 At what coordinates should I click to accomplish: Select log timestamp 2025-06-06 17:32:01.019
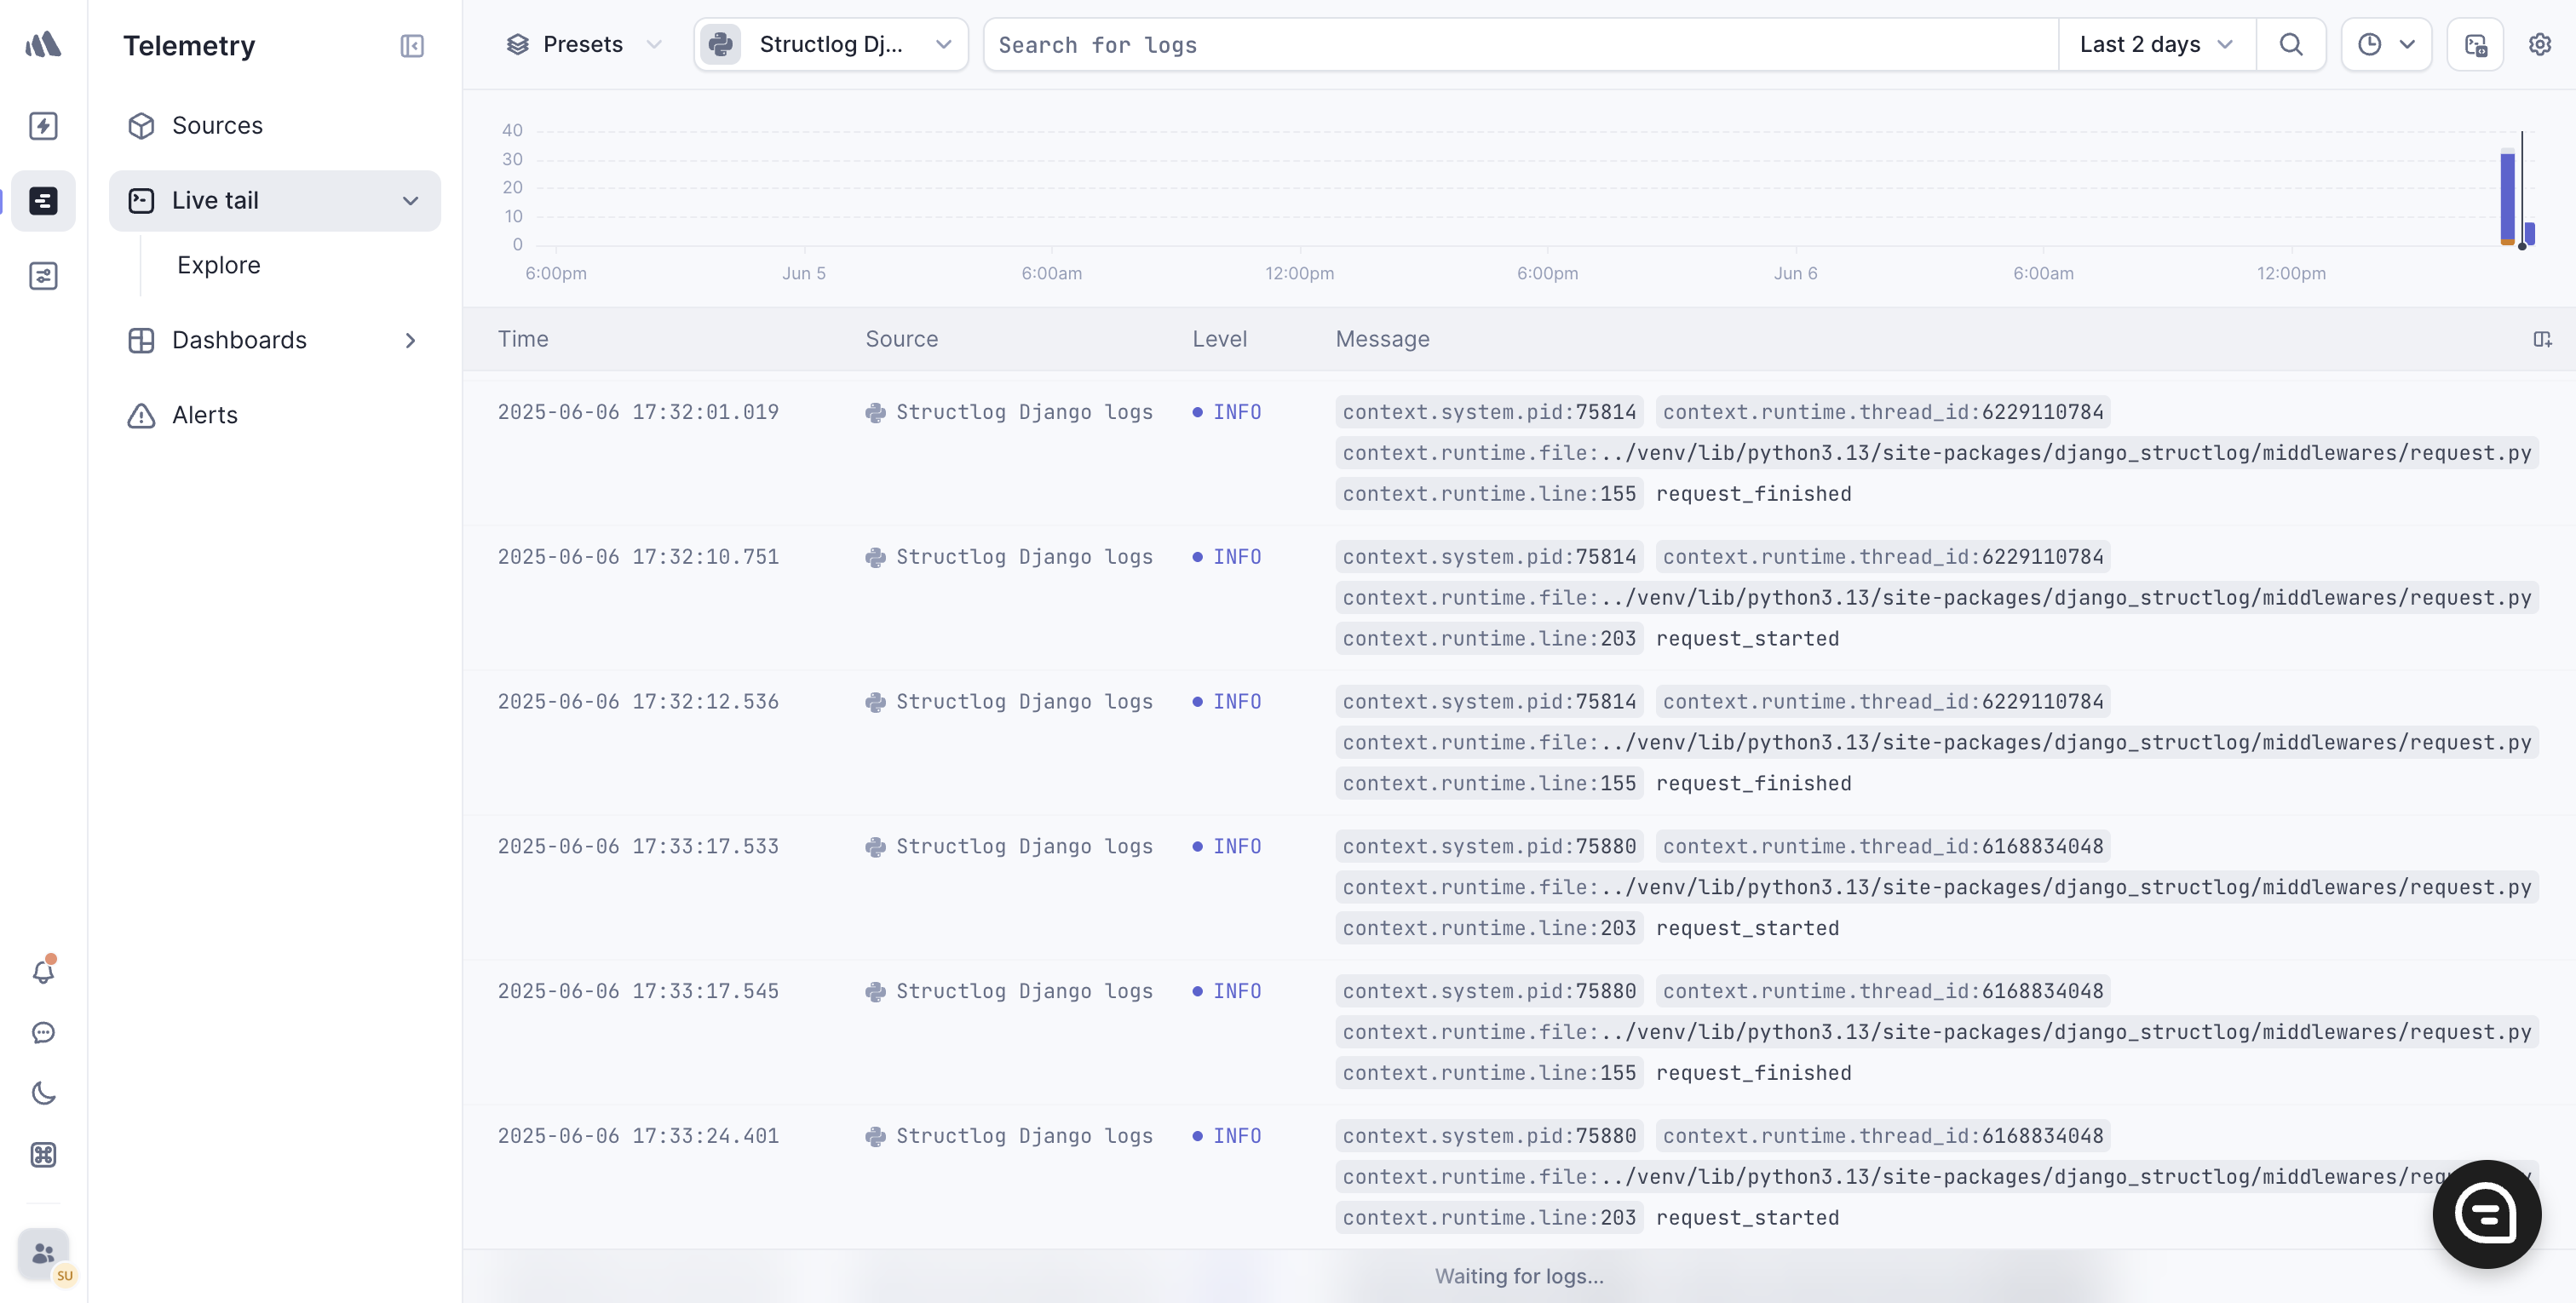tap(638, 412)
